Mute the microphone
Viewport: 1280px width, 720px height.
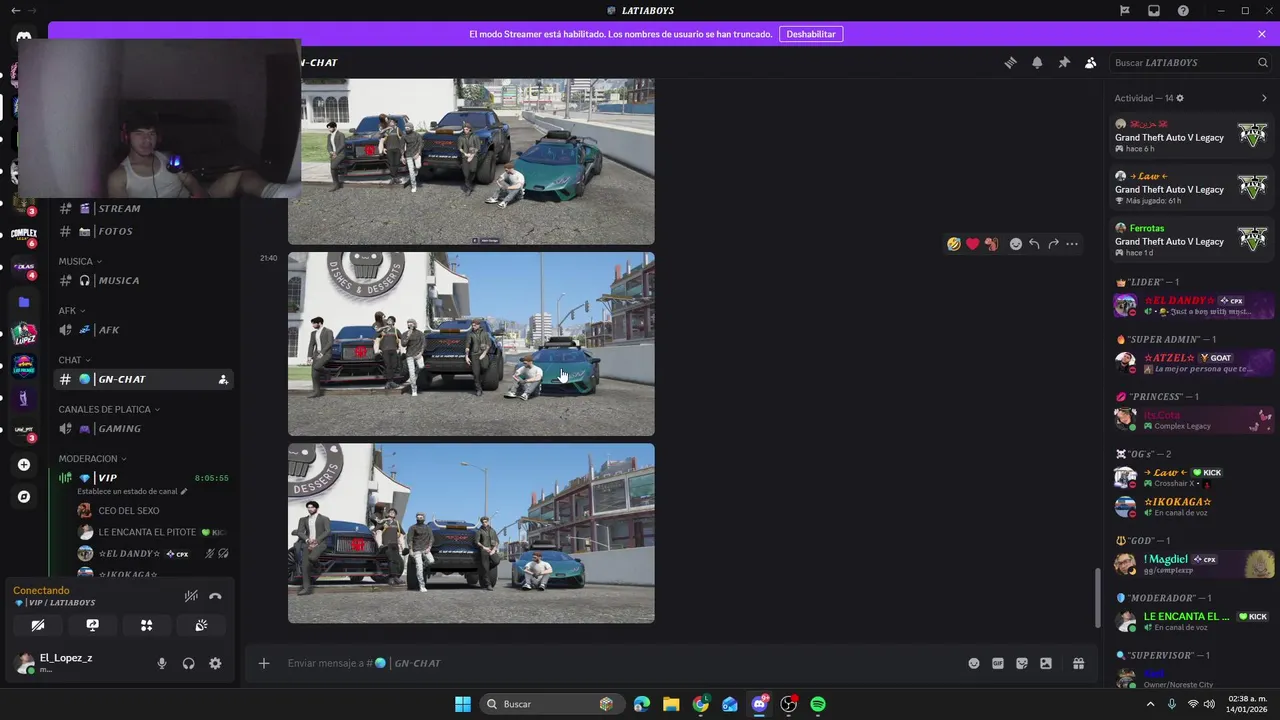click(162, 663)
